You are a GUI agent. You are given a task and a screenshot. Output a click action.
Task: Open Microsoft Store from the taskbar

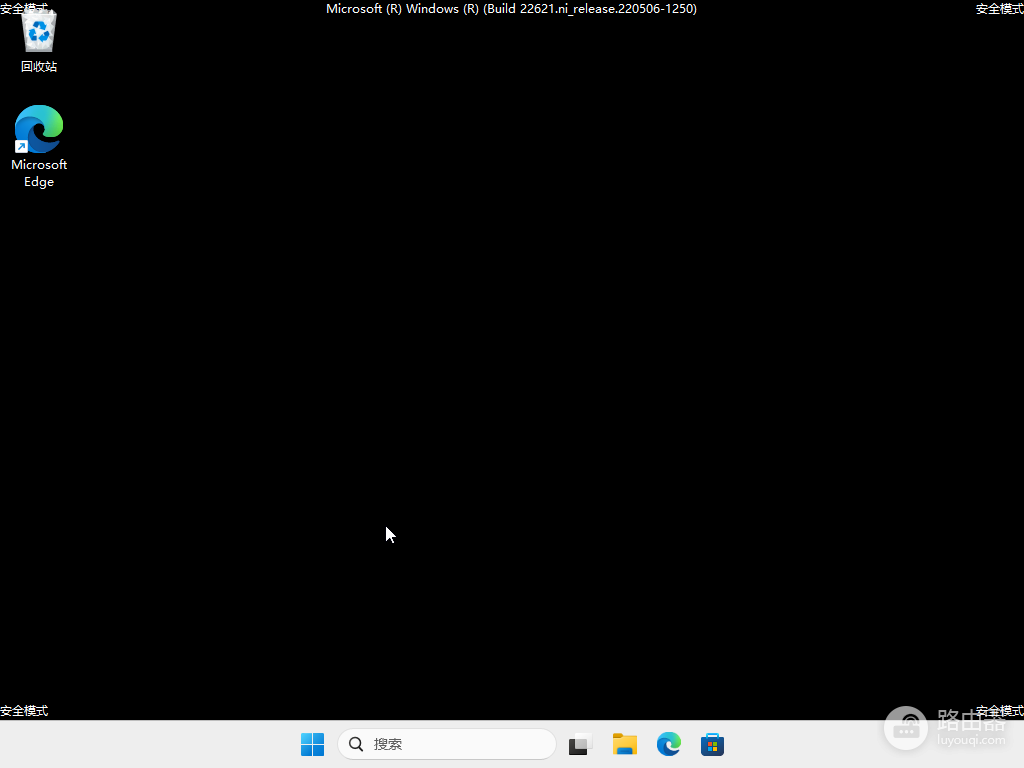(712, 744)
